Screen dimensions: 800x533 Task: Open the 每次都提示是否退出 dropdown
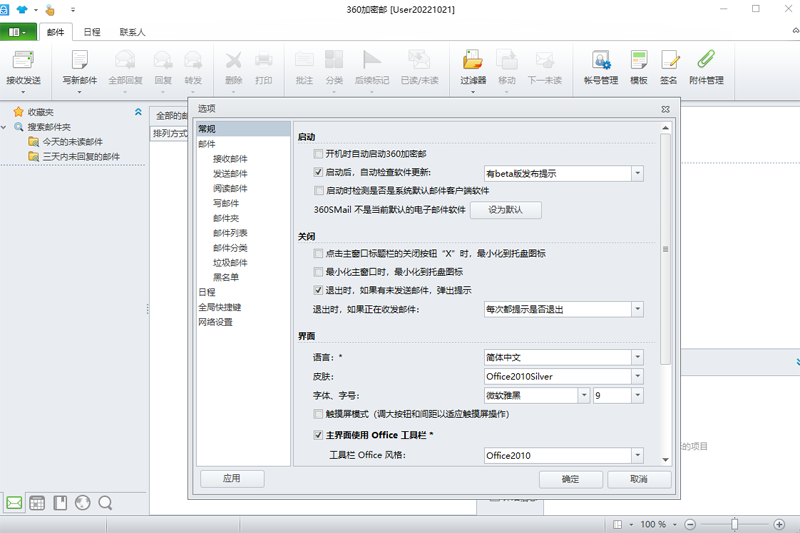point(637,309)
